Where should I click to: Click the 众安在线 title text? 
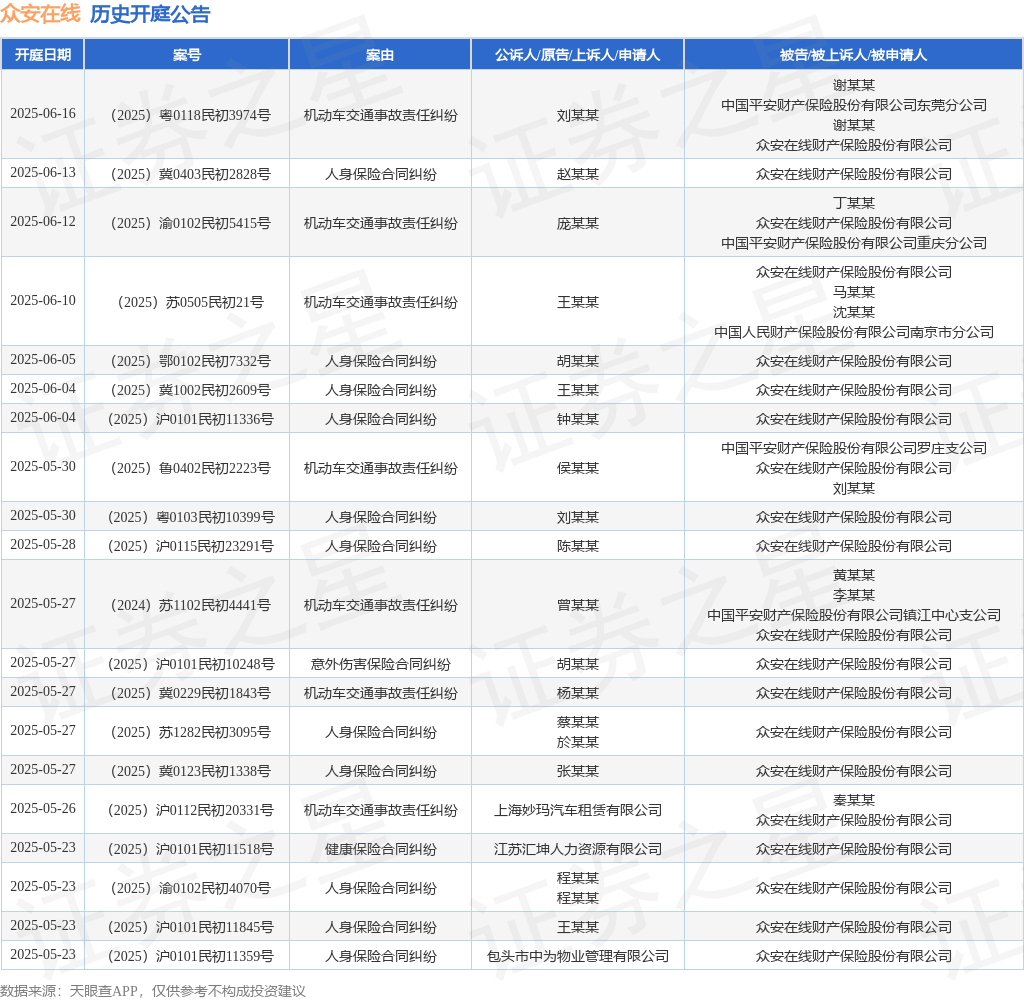coord(40,14)
